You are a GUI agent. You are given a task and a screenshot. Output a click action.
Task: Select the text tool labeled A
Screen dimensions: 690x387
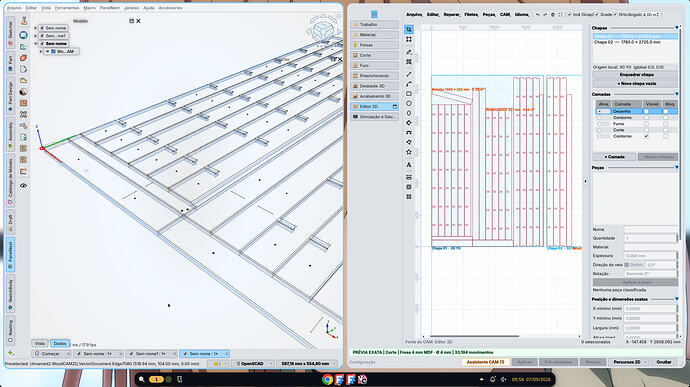(409, 165)
